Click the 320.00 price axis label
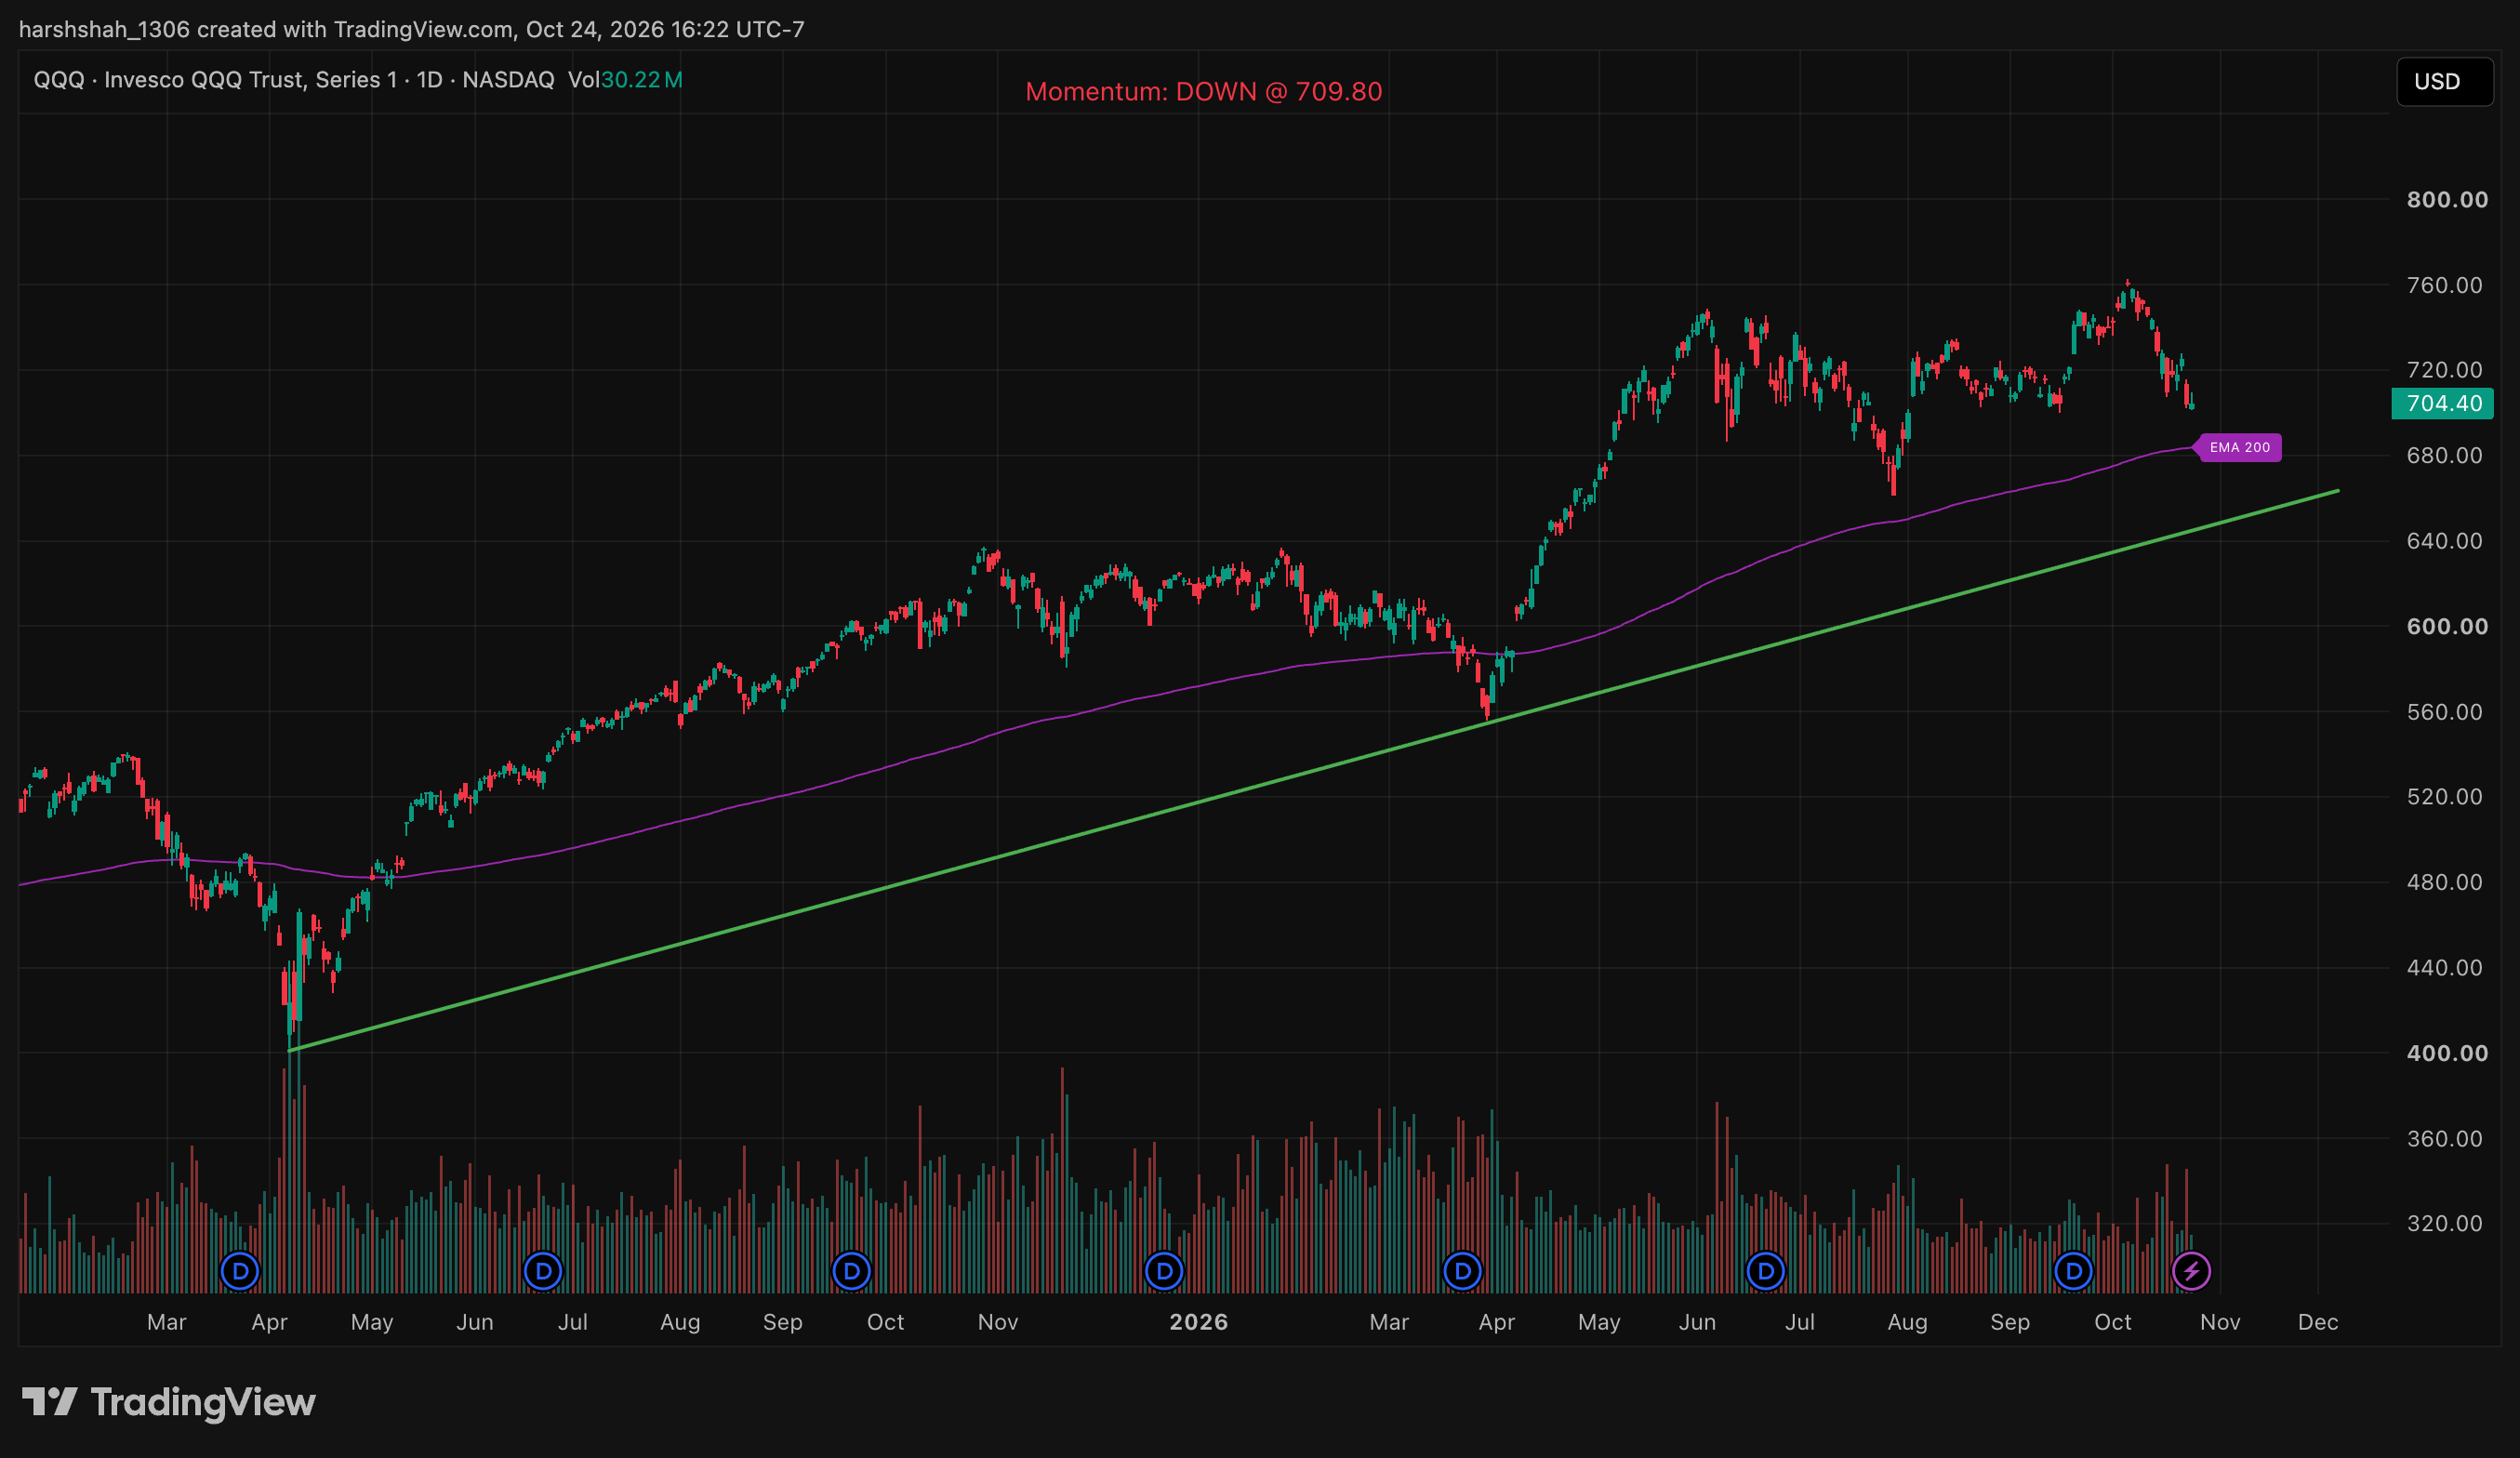2520x1458 pixels. tap(2444, 1223)
